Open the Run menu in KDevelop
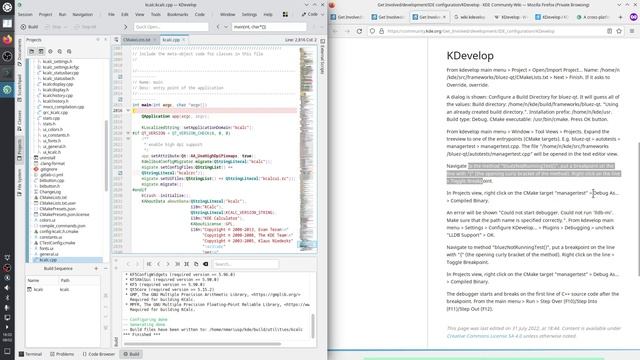 [x=62, y=14]
